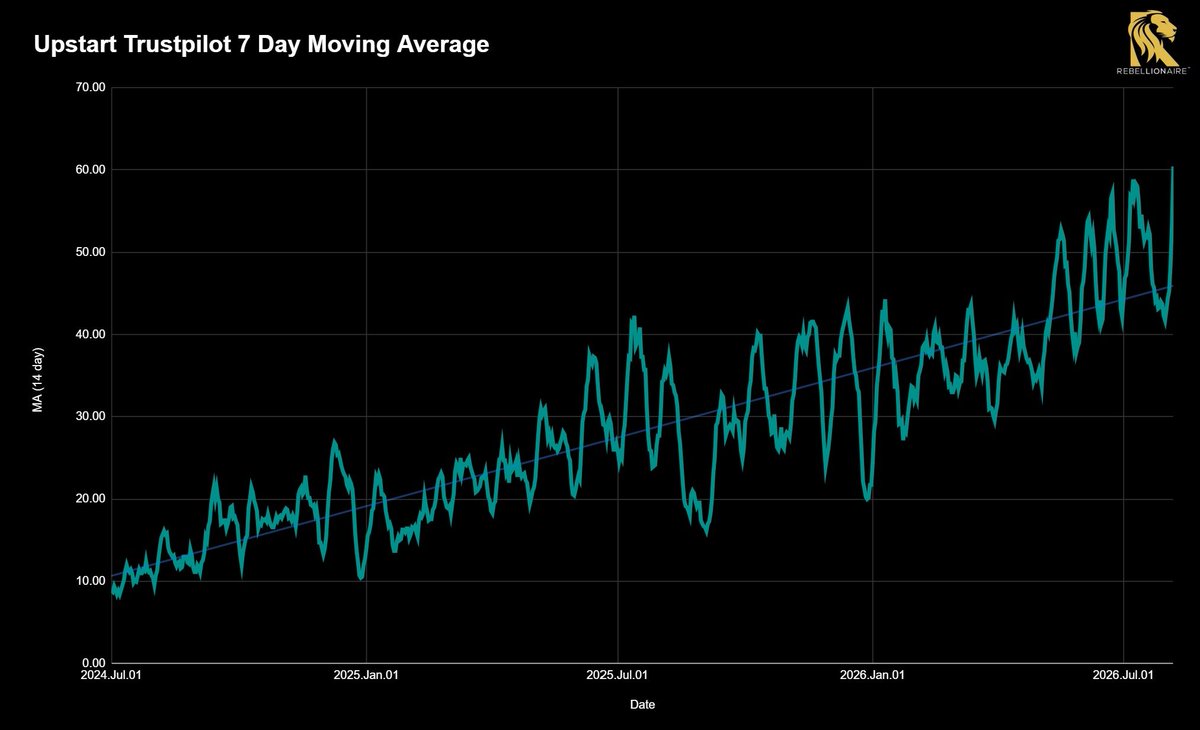Click the y-axis label '20.00'

coord(91,499)
